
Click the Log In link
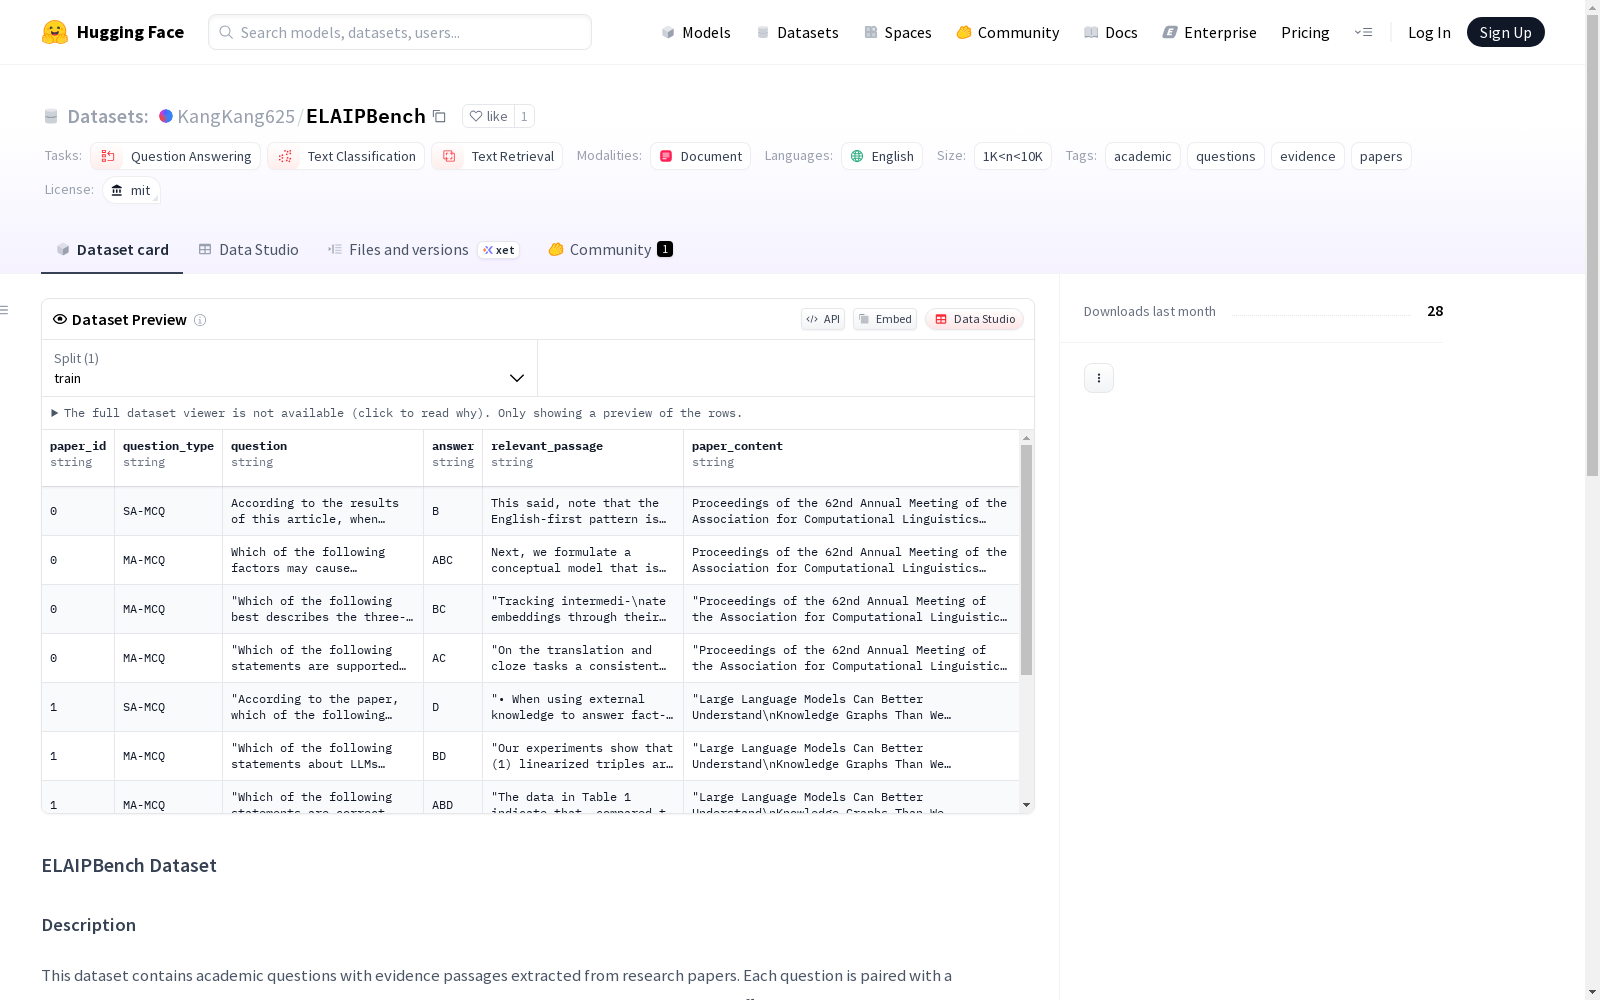point(1429,32)
